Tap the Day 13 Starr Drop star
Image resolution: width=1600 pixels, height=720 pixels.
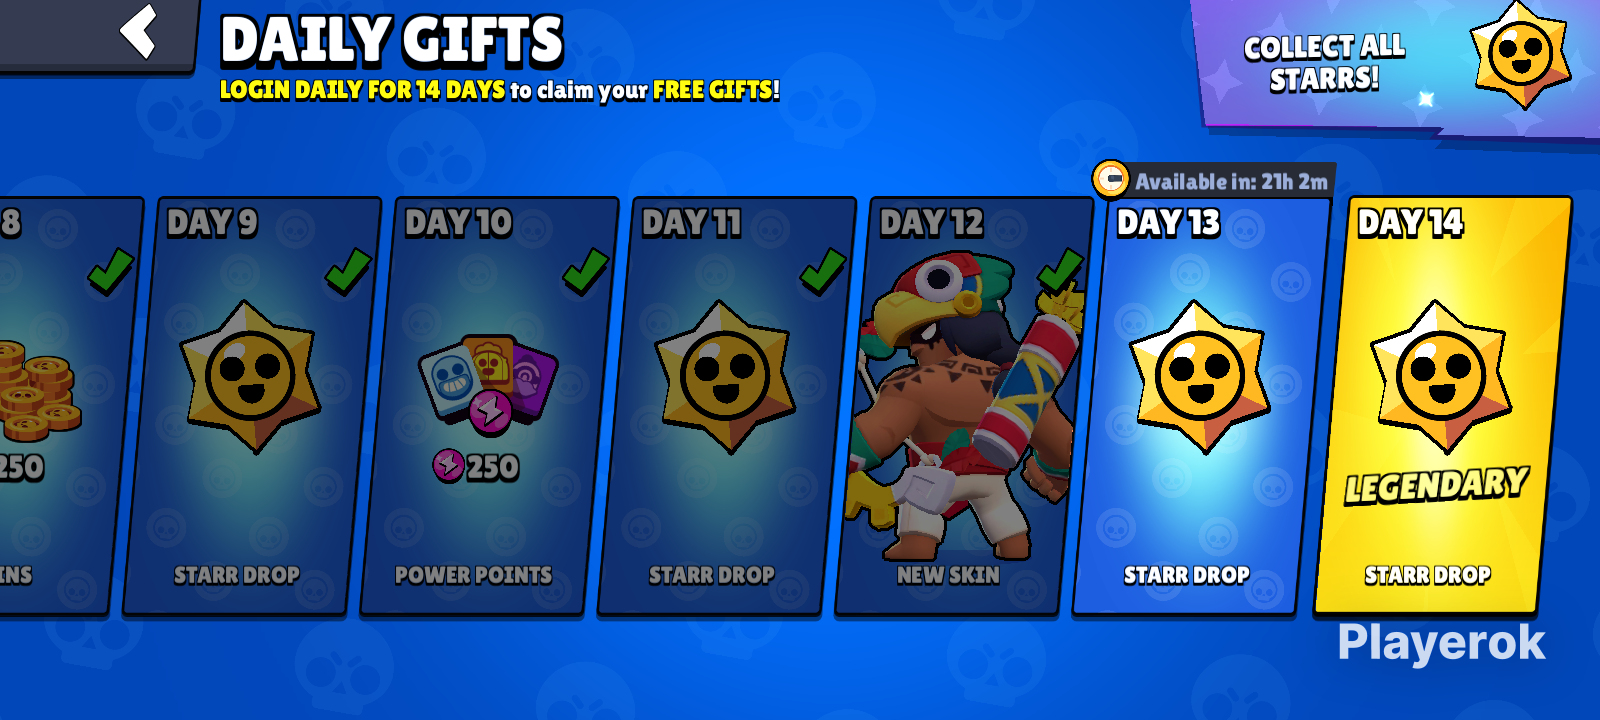[x=1200, y=376]
